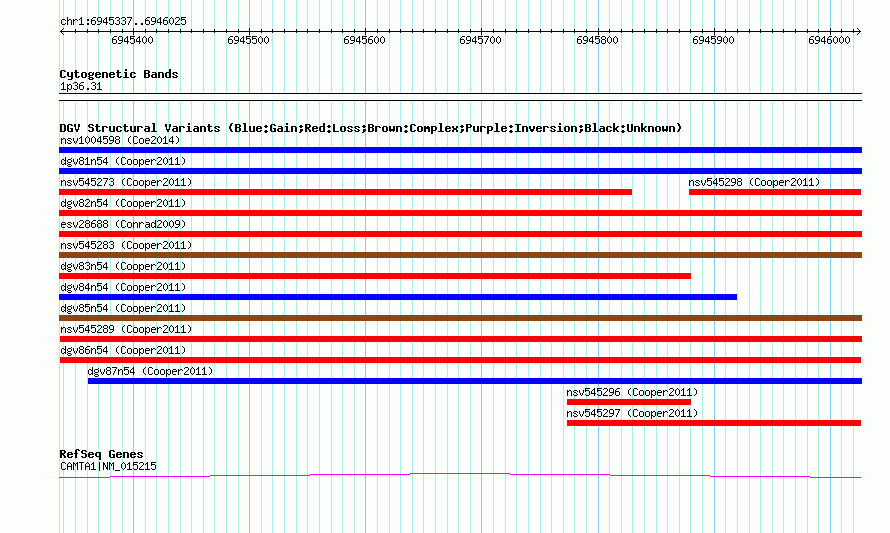This screenshot has width=890, height=533.
Task: Click the dgv85n54 (Cooper2011) label
Action: [123, 308]
